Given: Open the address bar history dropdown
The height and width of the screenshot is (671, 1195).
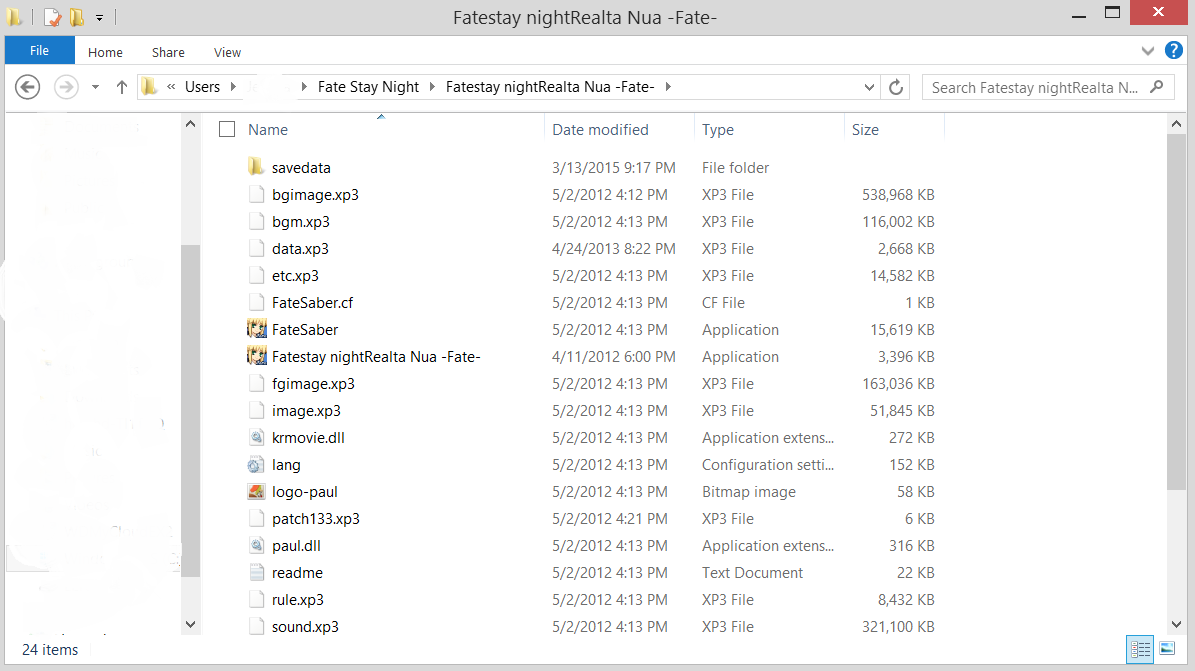Looking at the screenshot, I should pyautogui.click(x=869, y=87).
